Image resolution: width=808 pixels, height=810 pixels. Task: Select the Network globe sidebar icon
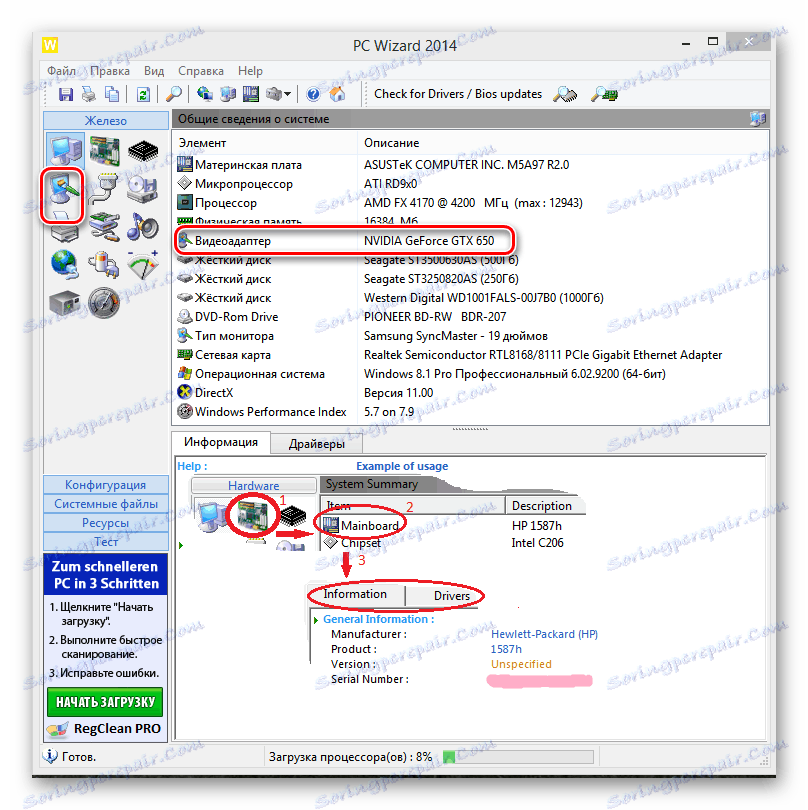pos(65,264)
